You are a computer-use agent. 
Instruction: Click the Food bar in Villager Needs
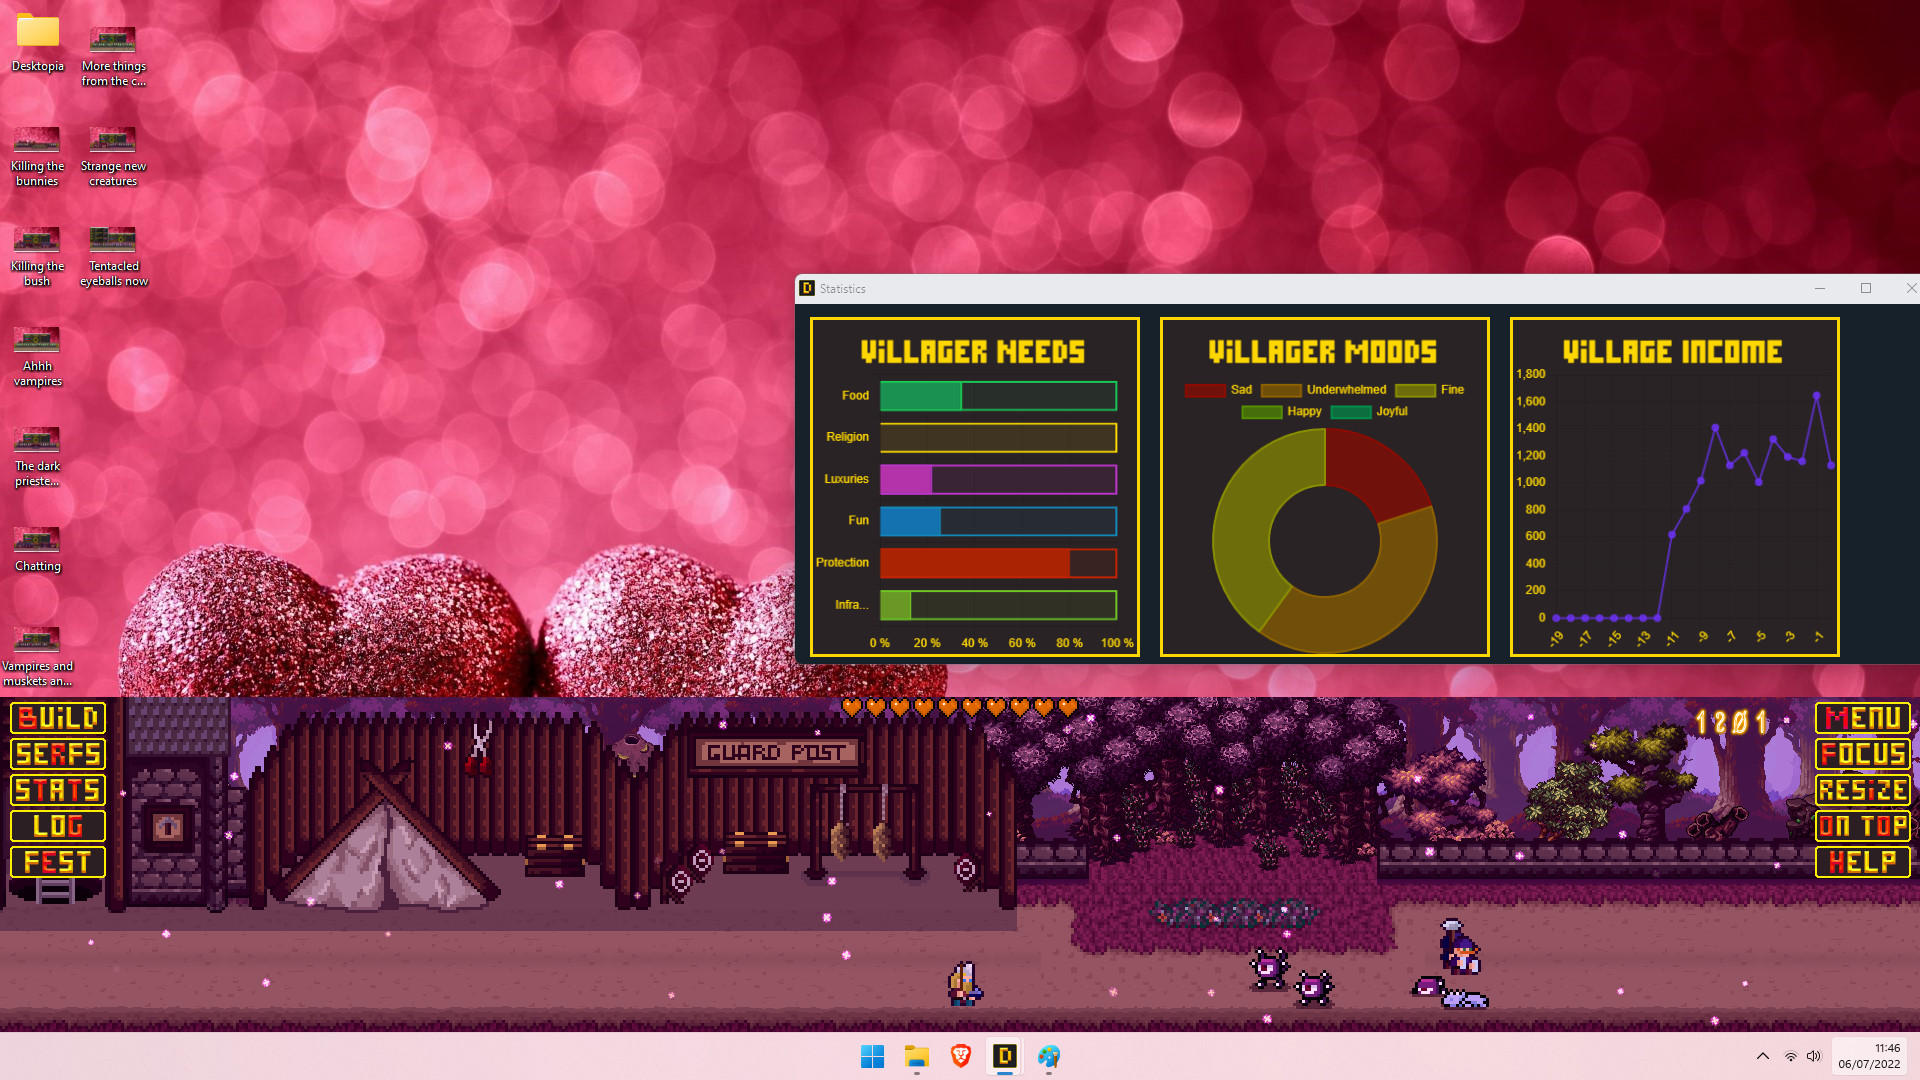point(997,396)
